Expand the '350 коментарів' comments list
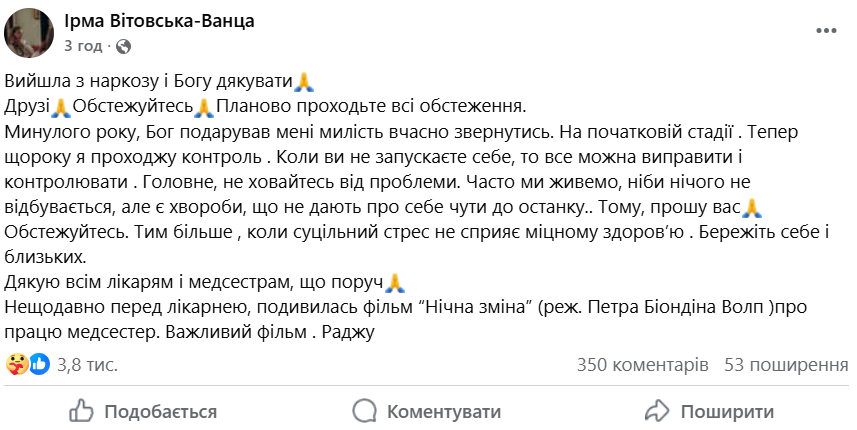The width and height of the screenshot is (857, 430). 643,365
